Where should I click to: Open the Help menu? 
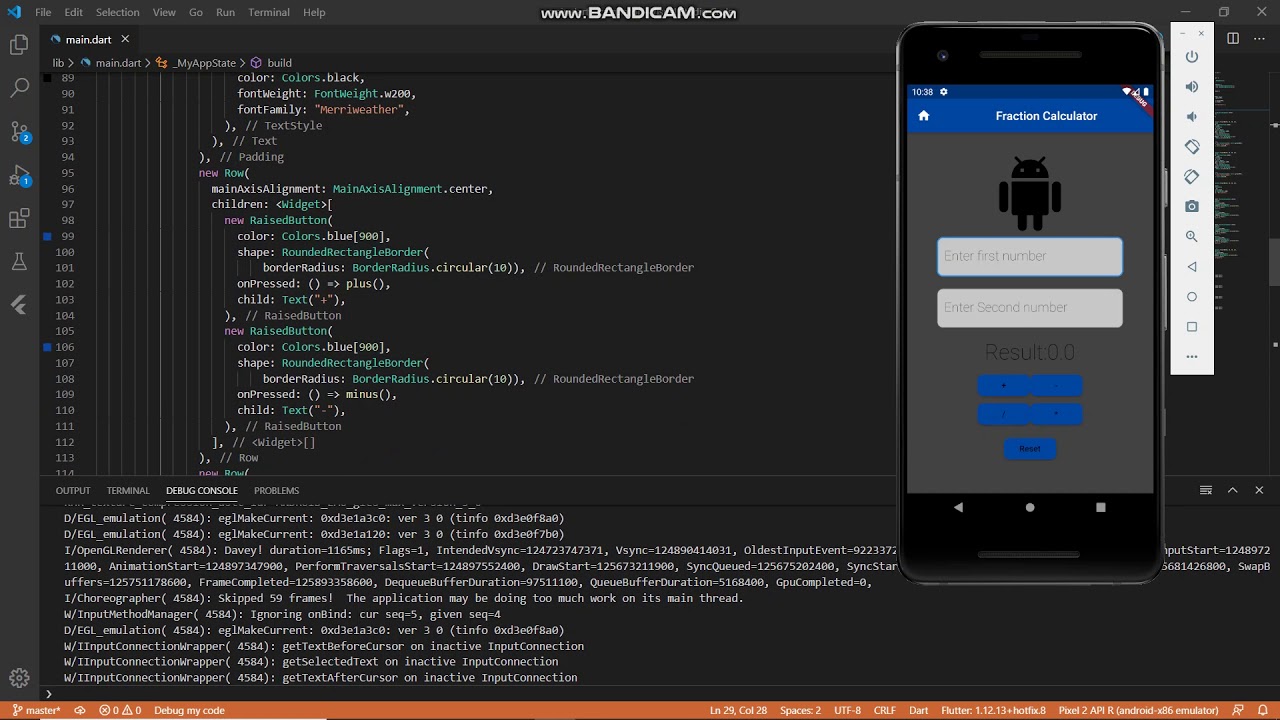coord(314,12)
